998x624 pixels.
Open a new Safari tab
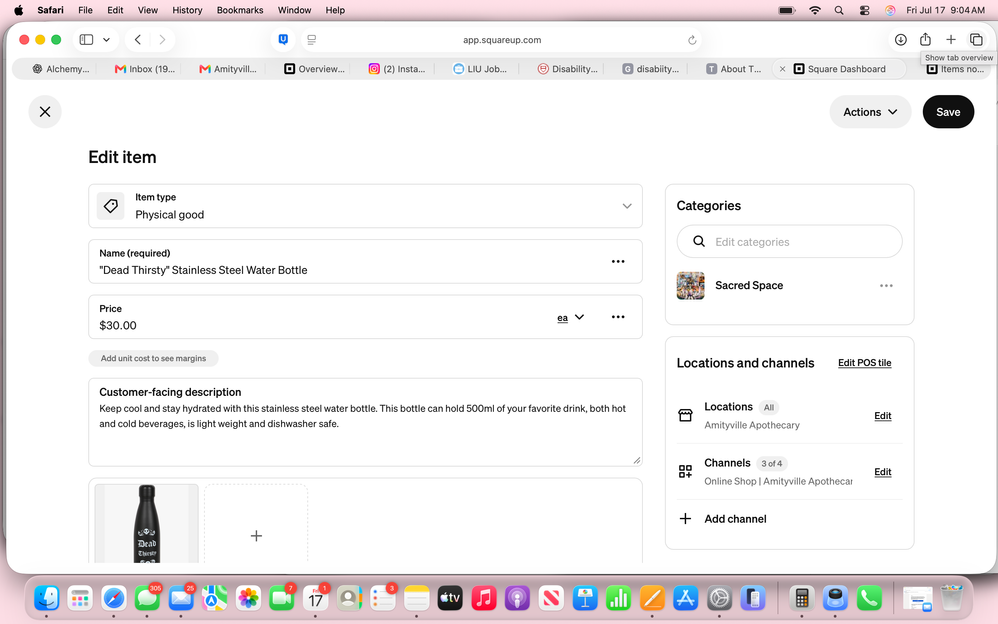(950, 39)
